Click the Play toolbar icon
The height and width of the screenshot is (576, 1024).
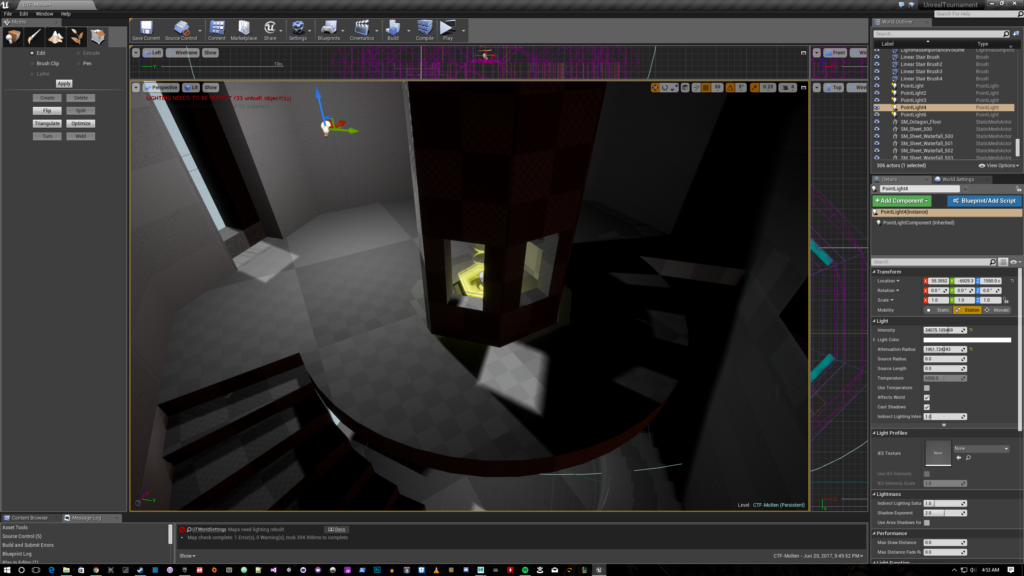(447, 29)
